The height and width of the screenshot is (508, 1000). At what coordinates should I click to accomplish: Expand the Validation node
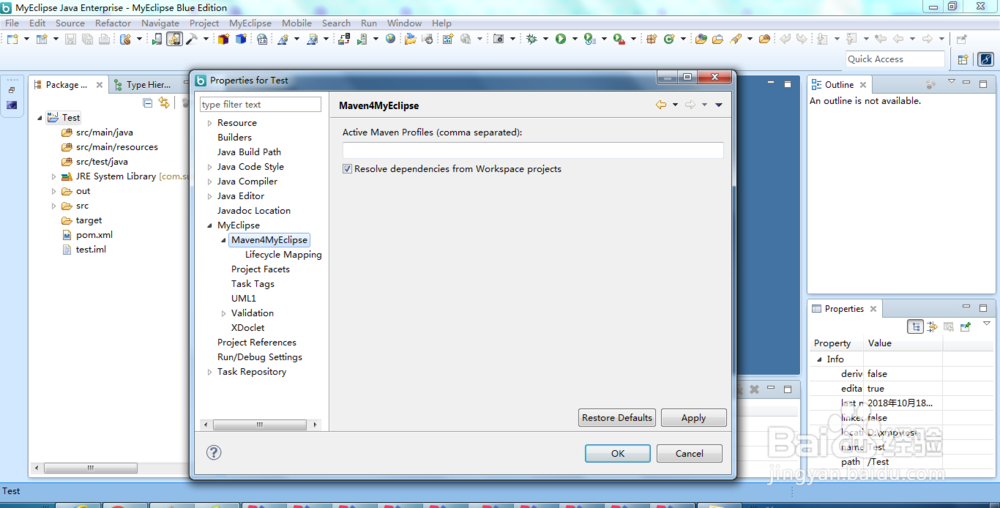tap(223, 314)
